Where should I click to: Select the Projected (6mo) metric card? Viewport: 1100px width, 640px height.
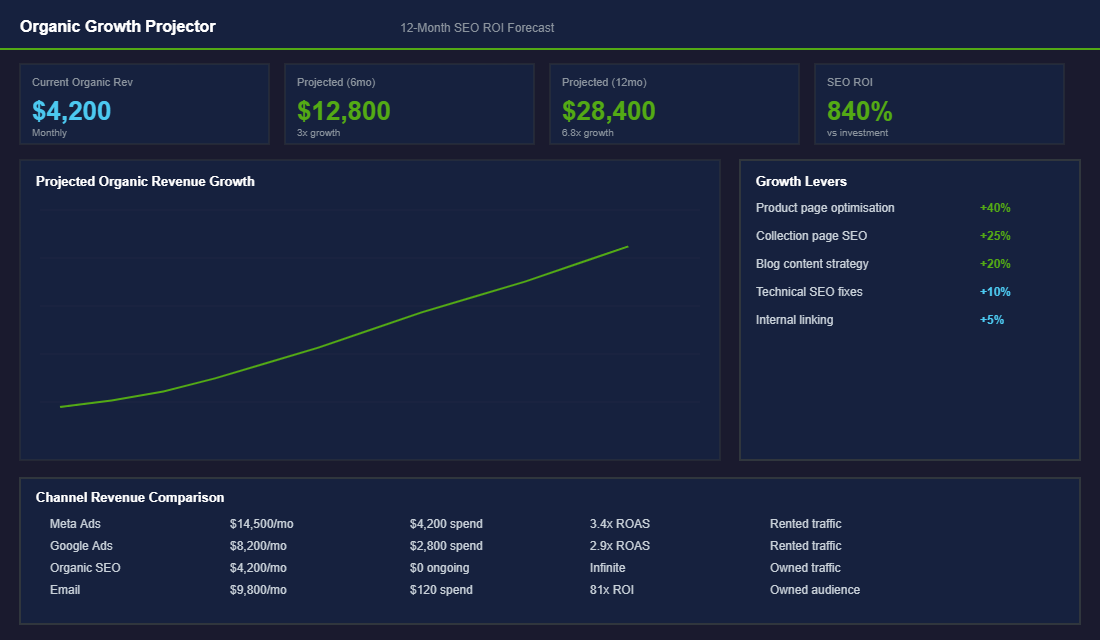(409, 103)
